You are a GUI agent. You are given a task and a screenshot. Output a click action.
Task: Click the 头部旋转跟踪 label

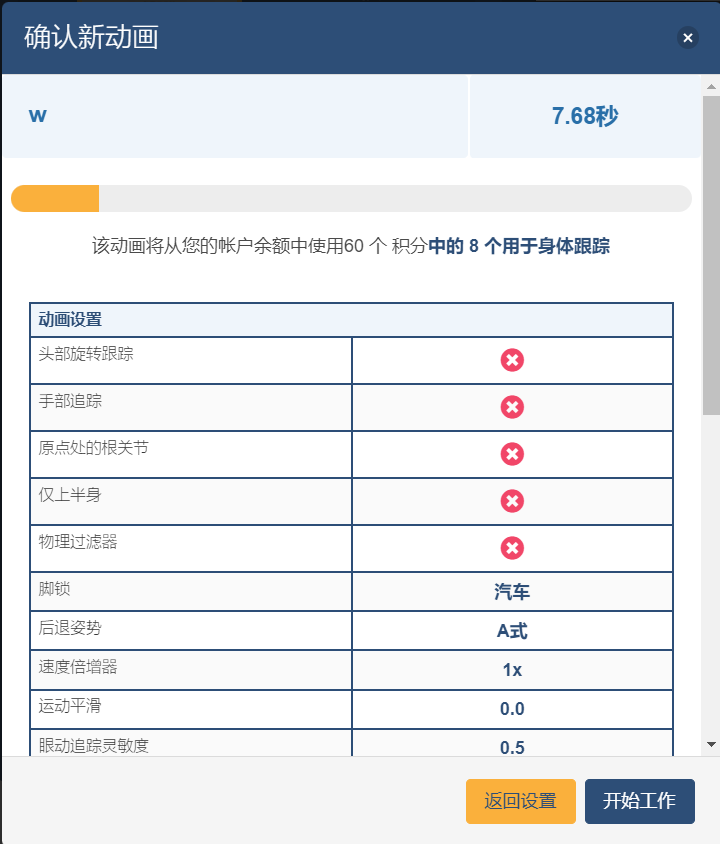[x=86, y=354]
